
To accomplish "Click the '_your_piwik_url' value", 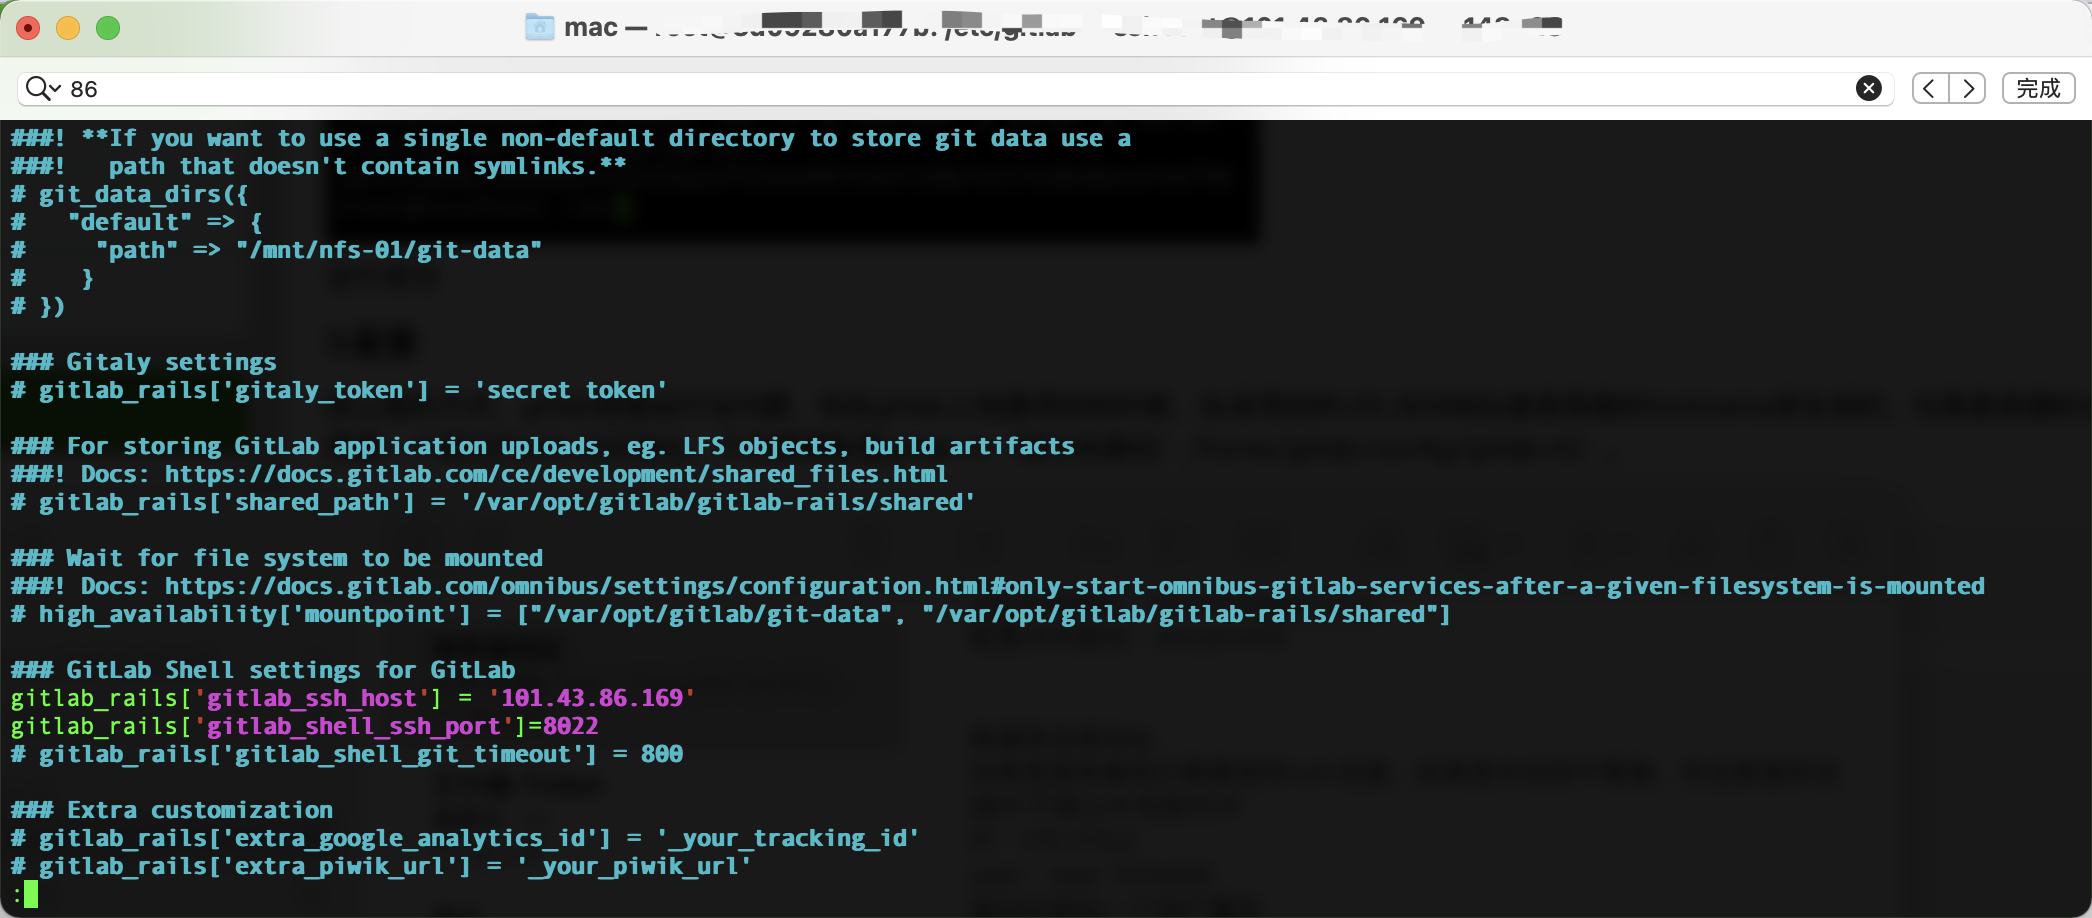I will pyautogui.click(x=634, y=866).
